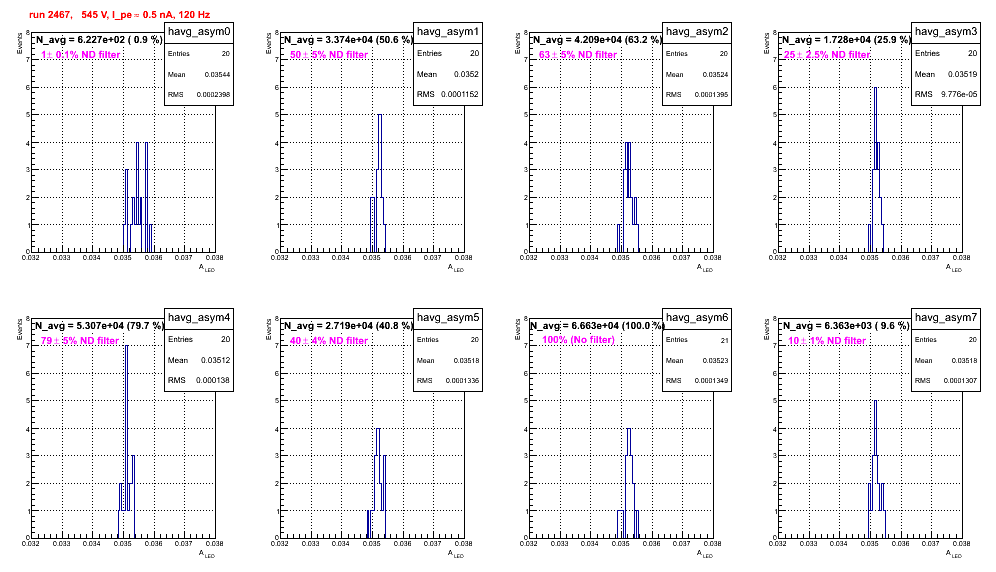This screenshot has height=572, width=996.
Task: Click the N_avg = 6.363e+03 label
Action: (x=846, y=326)
